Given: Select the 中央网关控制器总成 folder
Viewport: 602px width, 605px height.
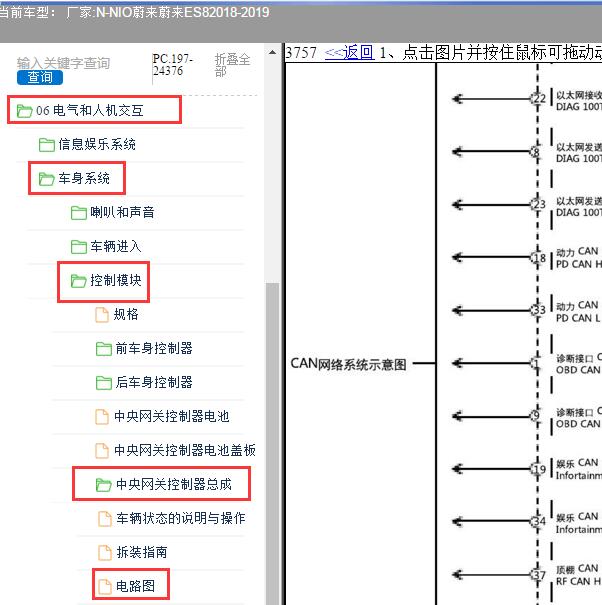Looking at the screenshot, I should click(174, 484).
